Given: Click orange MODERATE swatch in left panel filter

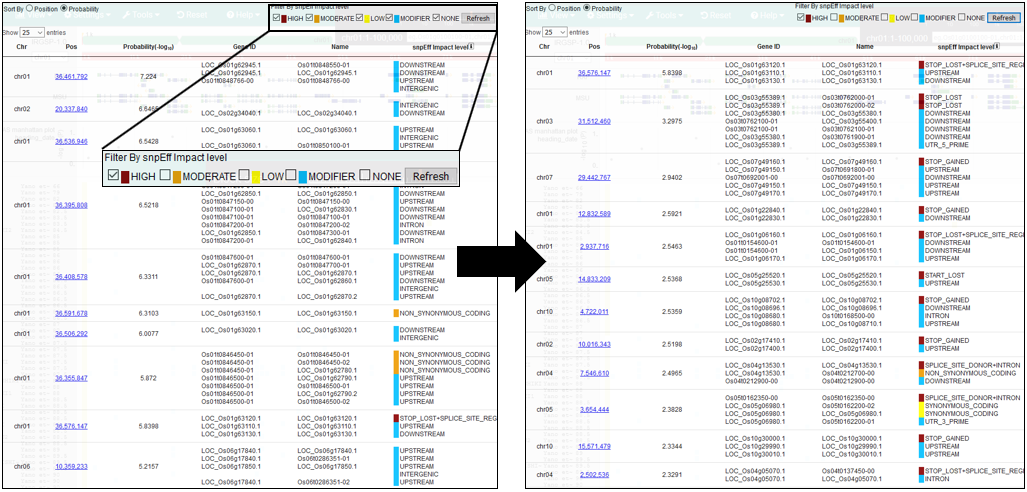Looking at the screenshot, I should 317,19.
